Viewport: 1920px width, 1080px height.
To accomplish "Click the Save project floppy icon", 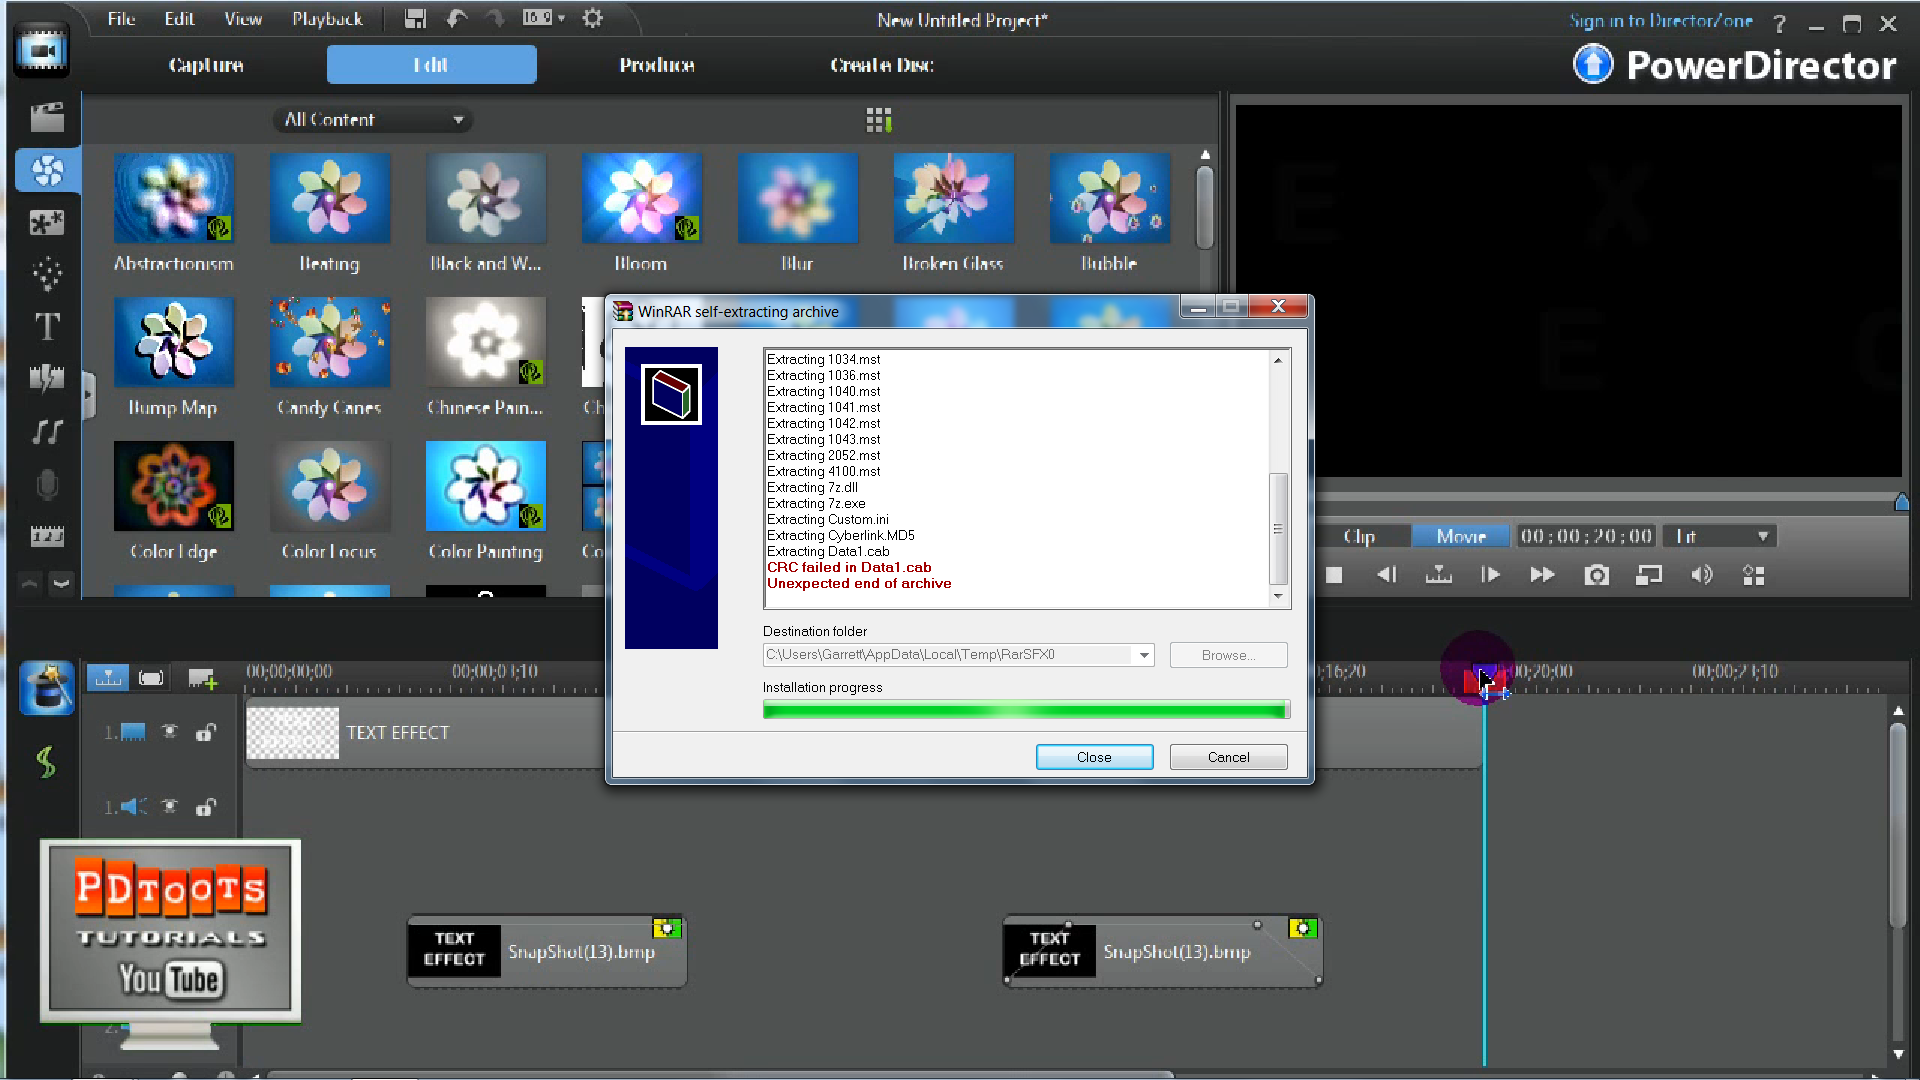I will point(415,18).
